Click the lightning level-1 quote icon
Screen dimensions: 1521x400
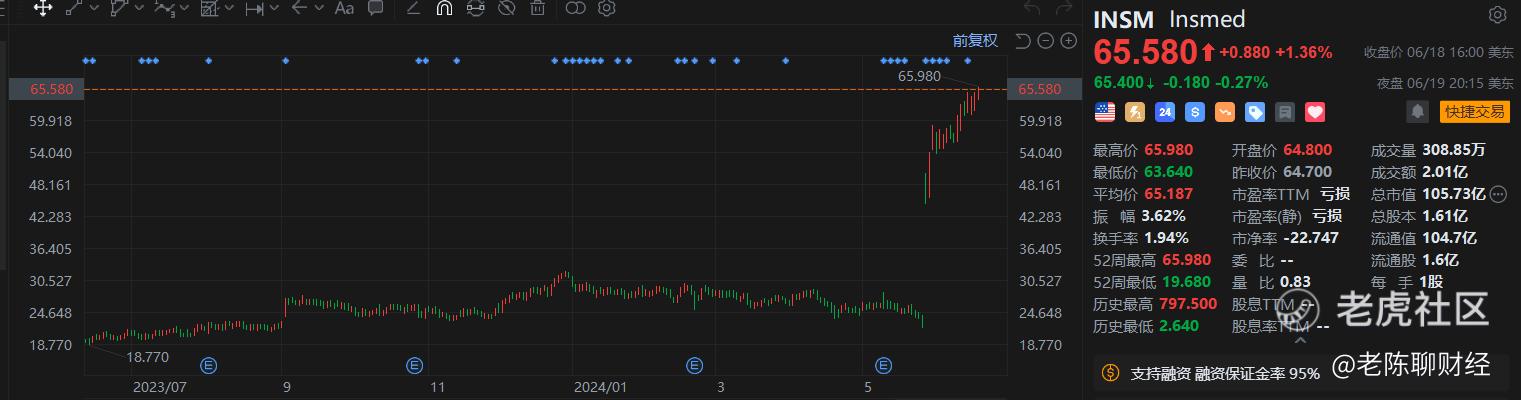click(x=1135, y=112)
